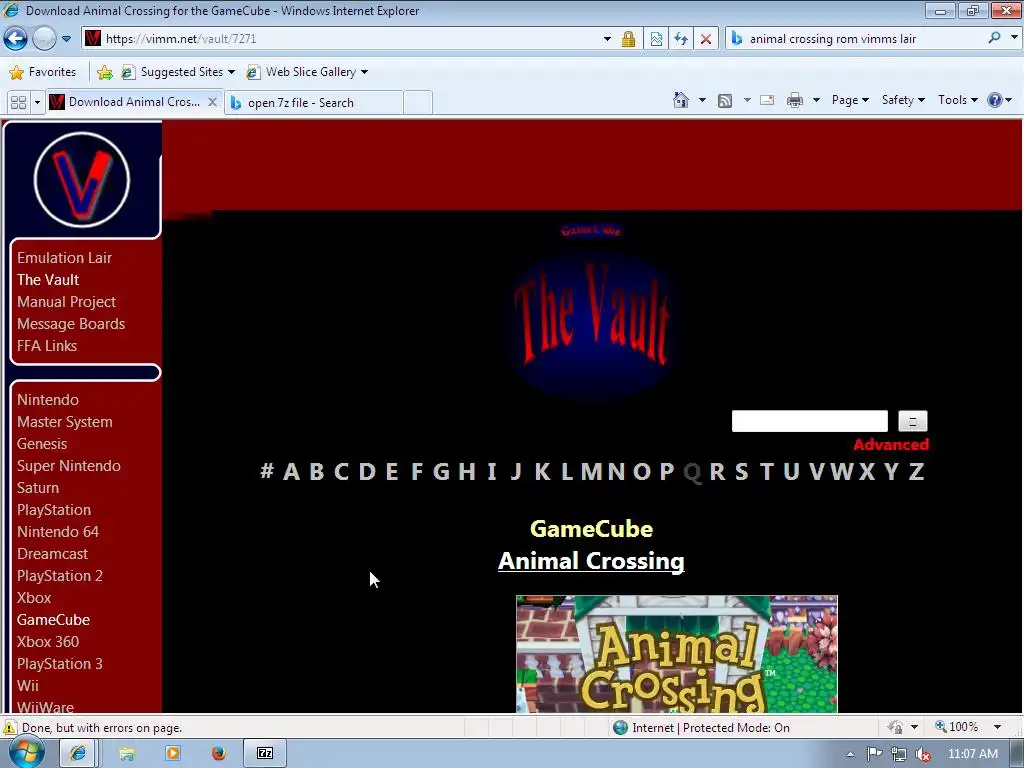This screenshot has width=1024, height=768.
Task: Click the Help question mark icon
Action: click(x=995, y=100)
